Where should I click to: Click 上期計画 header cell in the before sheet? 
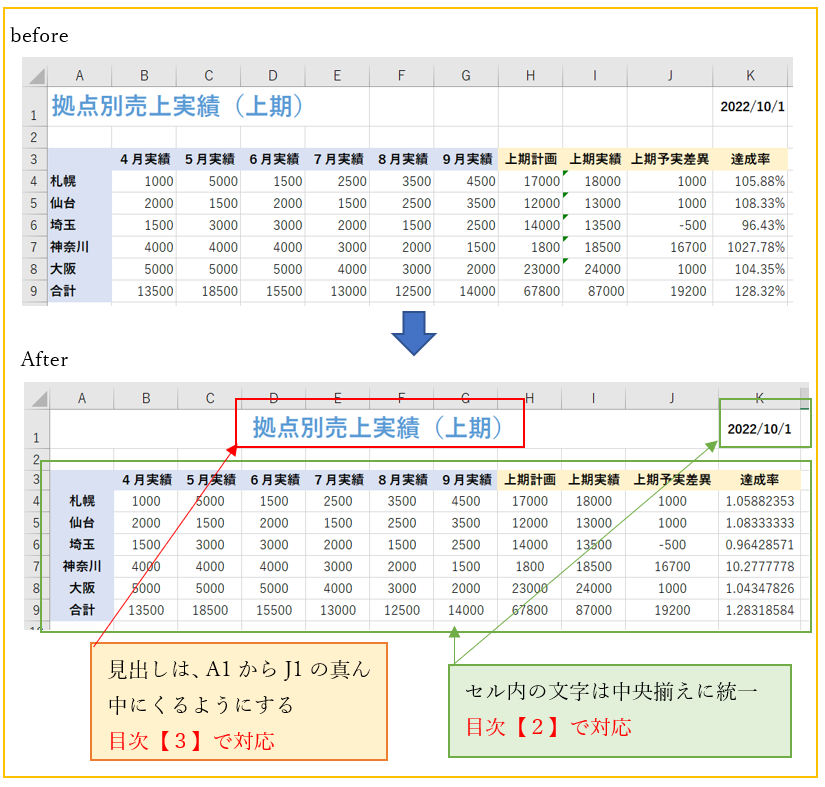(530, 159)
